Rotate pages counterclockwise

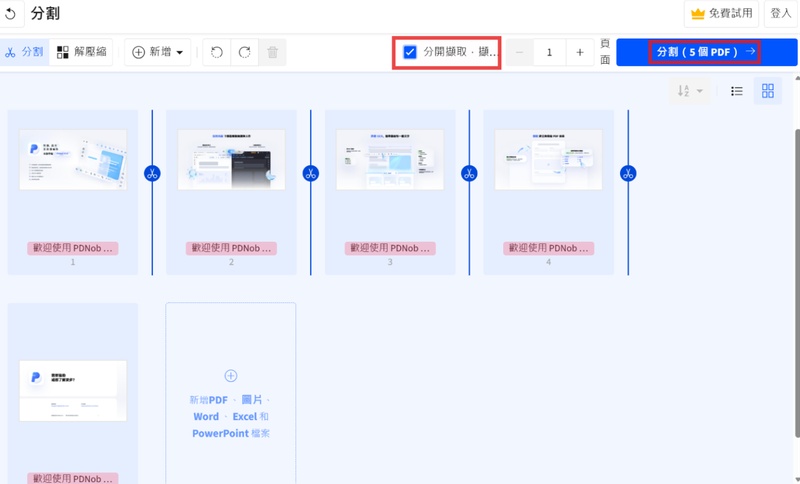[x=217, y=52]
